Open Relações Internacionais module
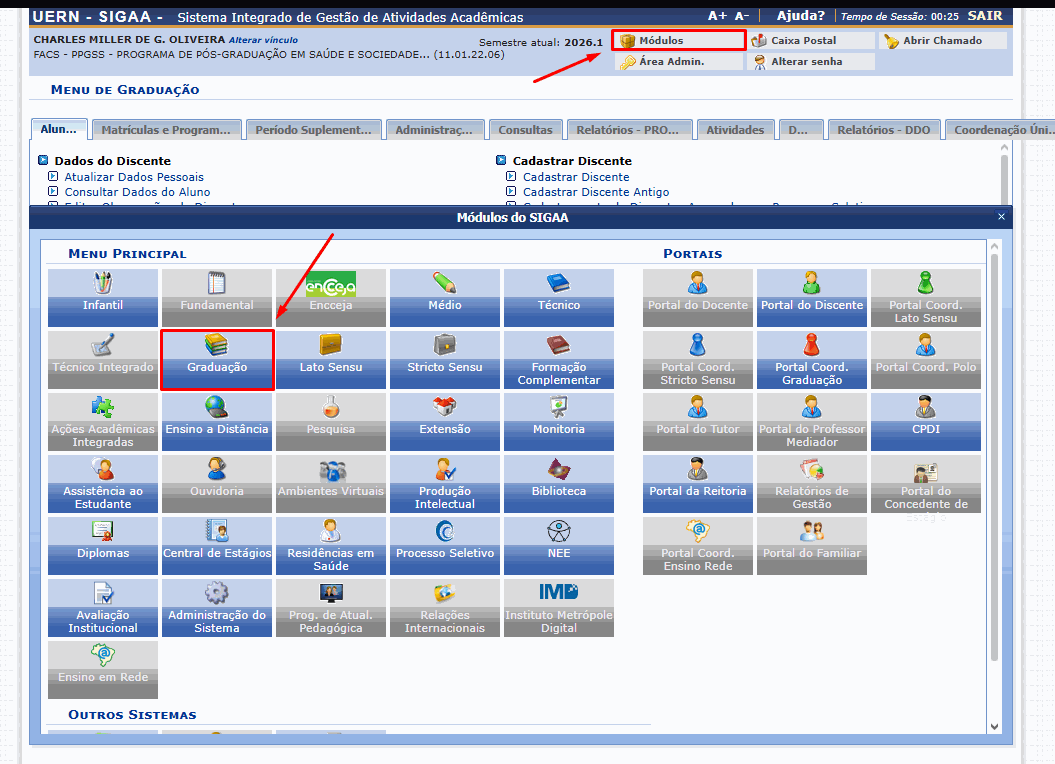 point(445,607)
